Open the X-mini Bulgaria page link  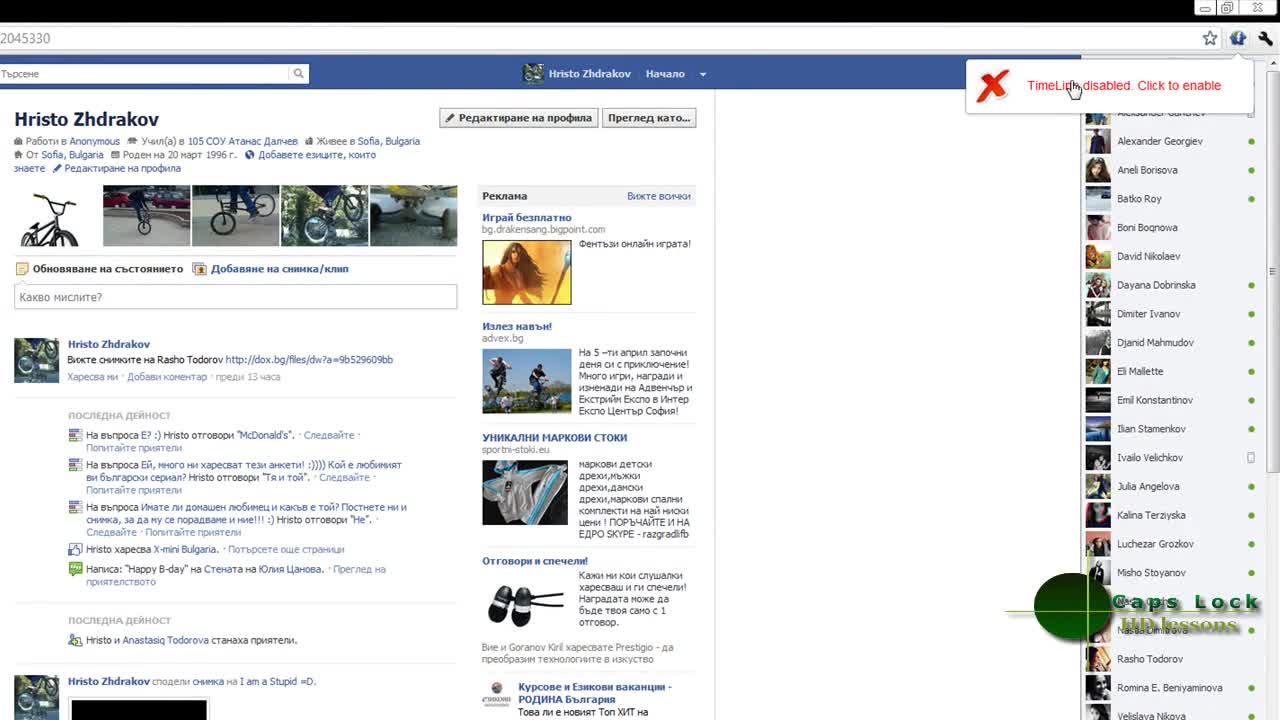pos(185,550)
